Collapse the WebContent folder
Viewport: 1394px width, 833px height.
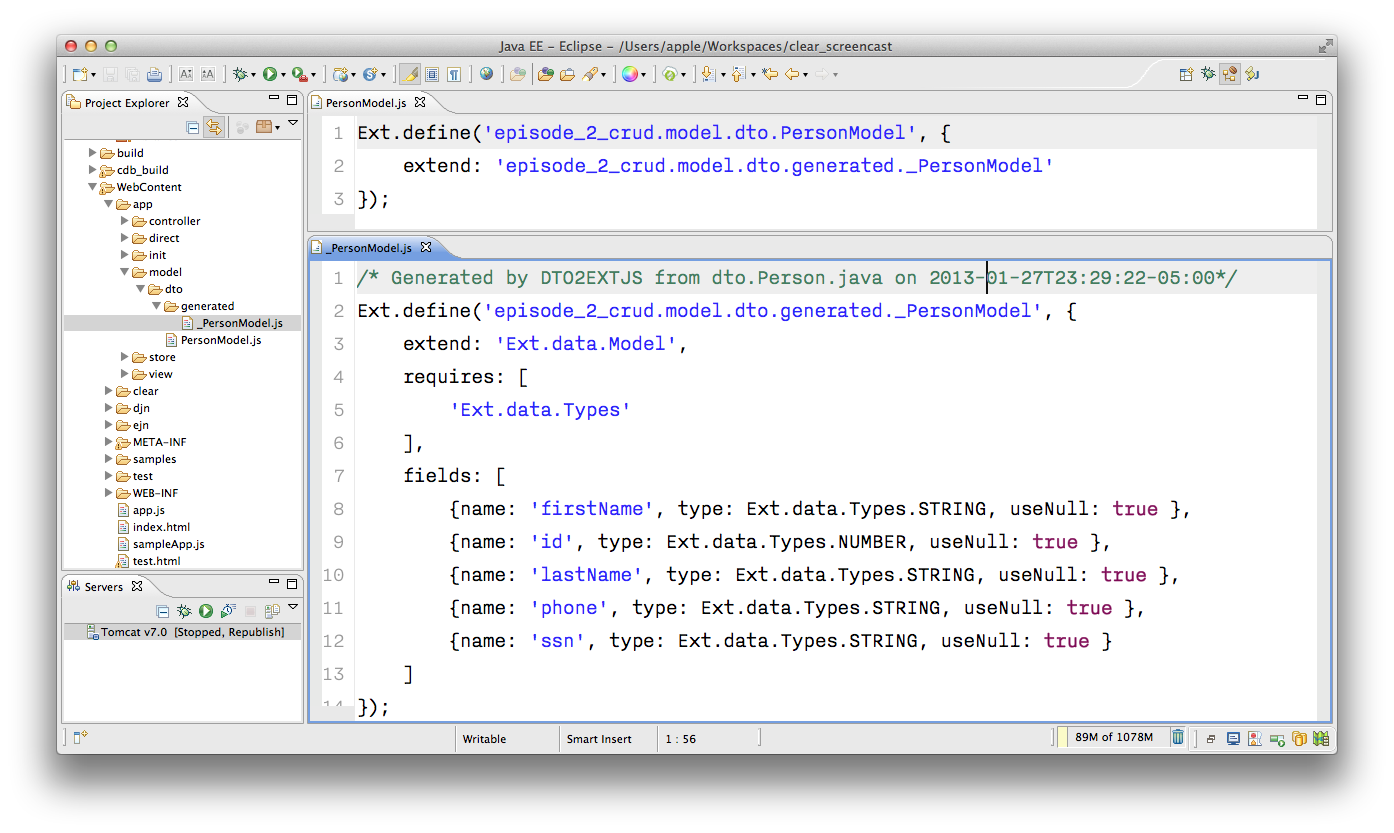[x=93, y=187]
